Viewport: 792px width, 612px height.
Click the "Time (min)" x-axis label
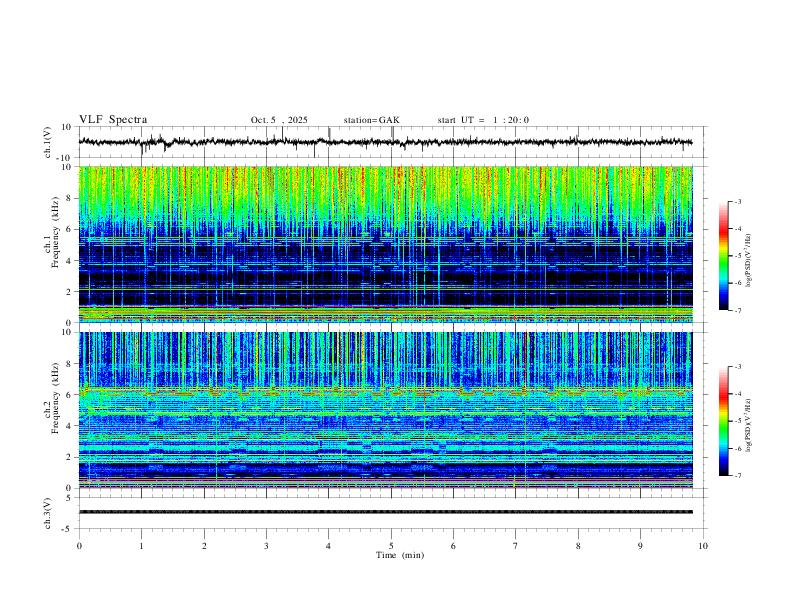(x=400, y=555)
